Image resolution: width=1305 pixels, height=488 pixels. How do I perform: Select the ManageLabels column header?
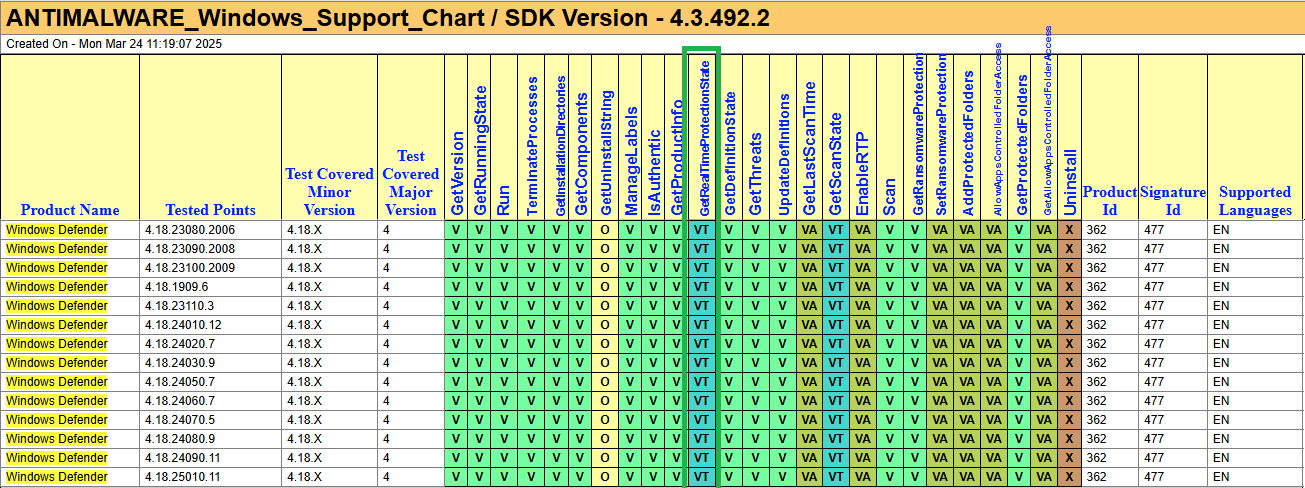(630, 160)
